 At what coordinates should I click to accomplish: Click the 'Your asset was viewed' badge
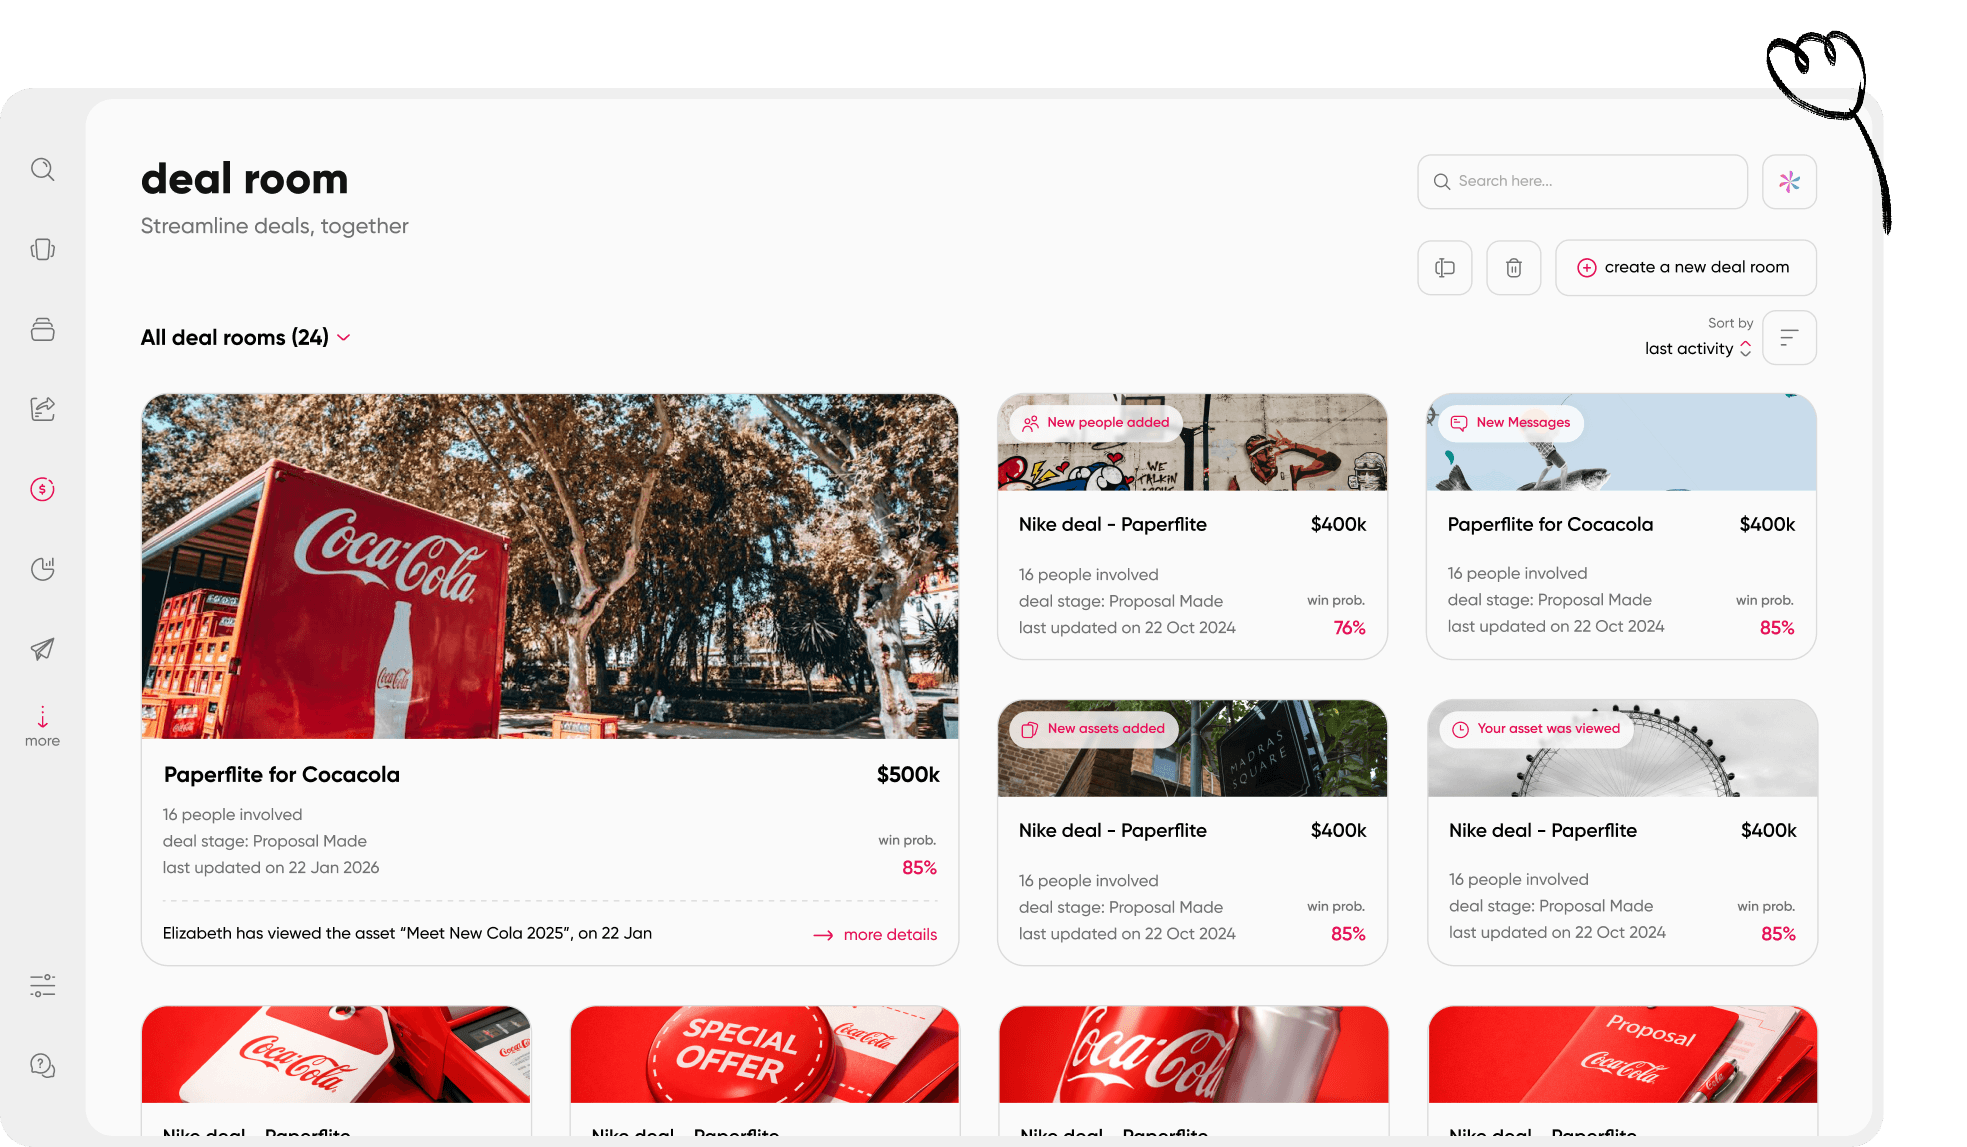pos(1537,729)
